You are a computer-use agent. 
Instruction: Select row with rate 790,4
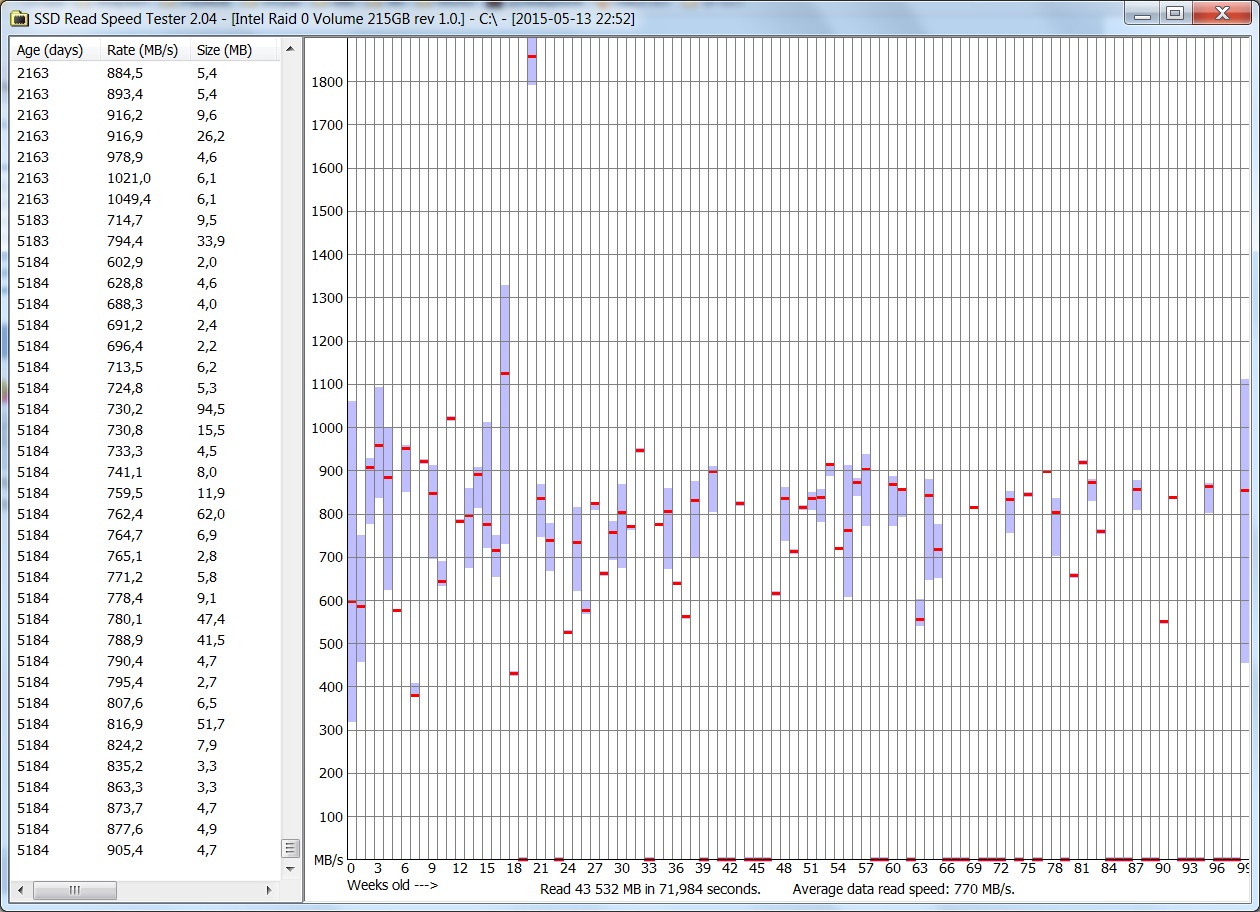click(144, 661)
